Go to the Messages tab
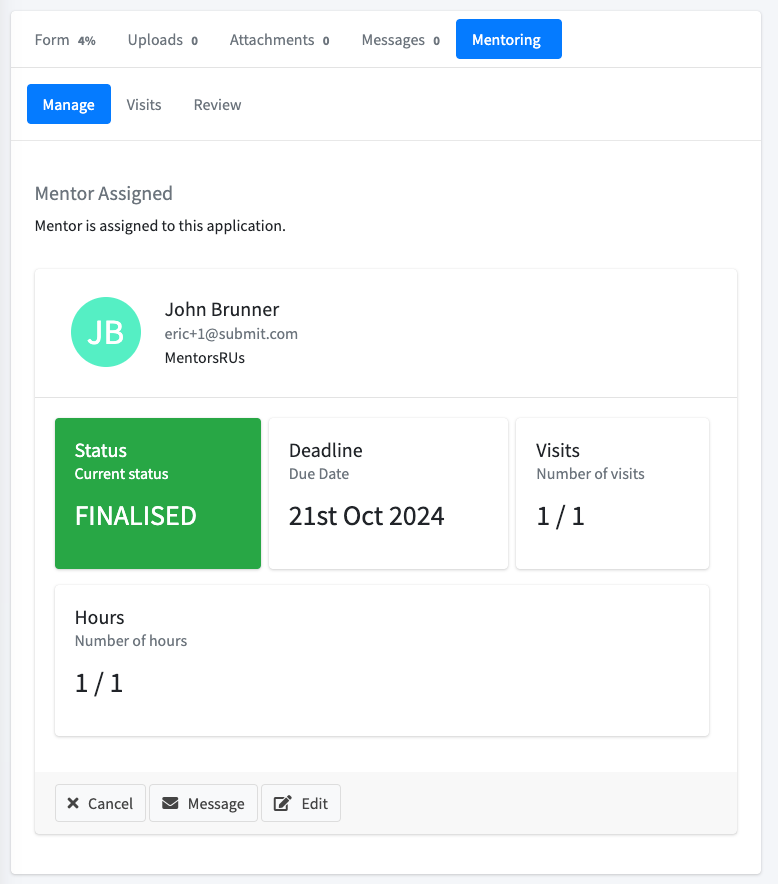Screen dimensions: 778x884 pyautogui.click(x=400, y=39)
